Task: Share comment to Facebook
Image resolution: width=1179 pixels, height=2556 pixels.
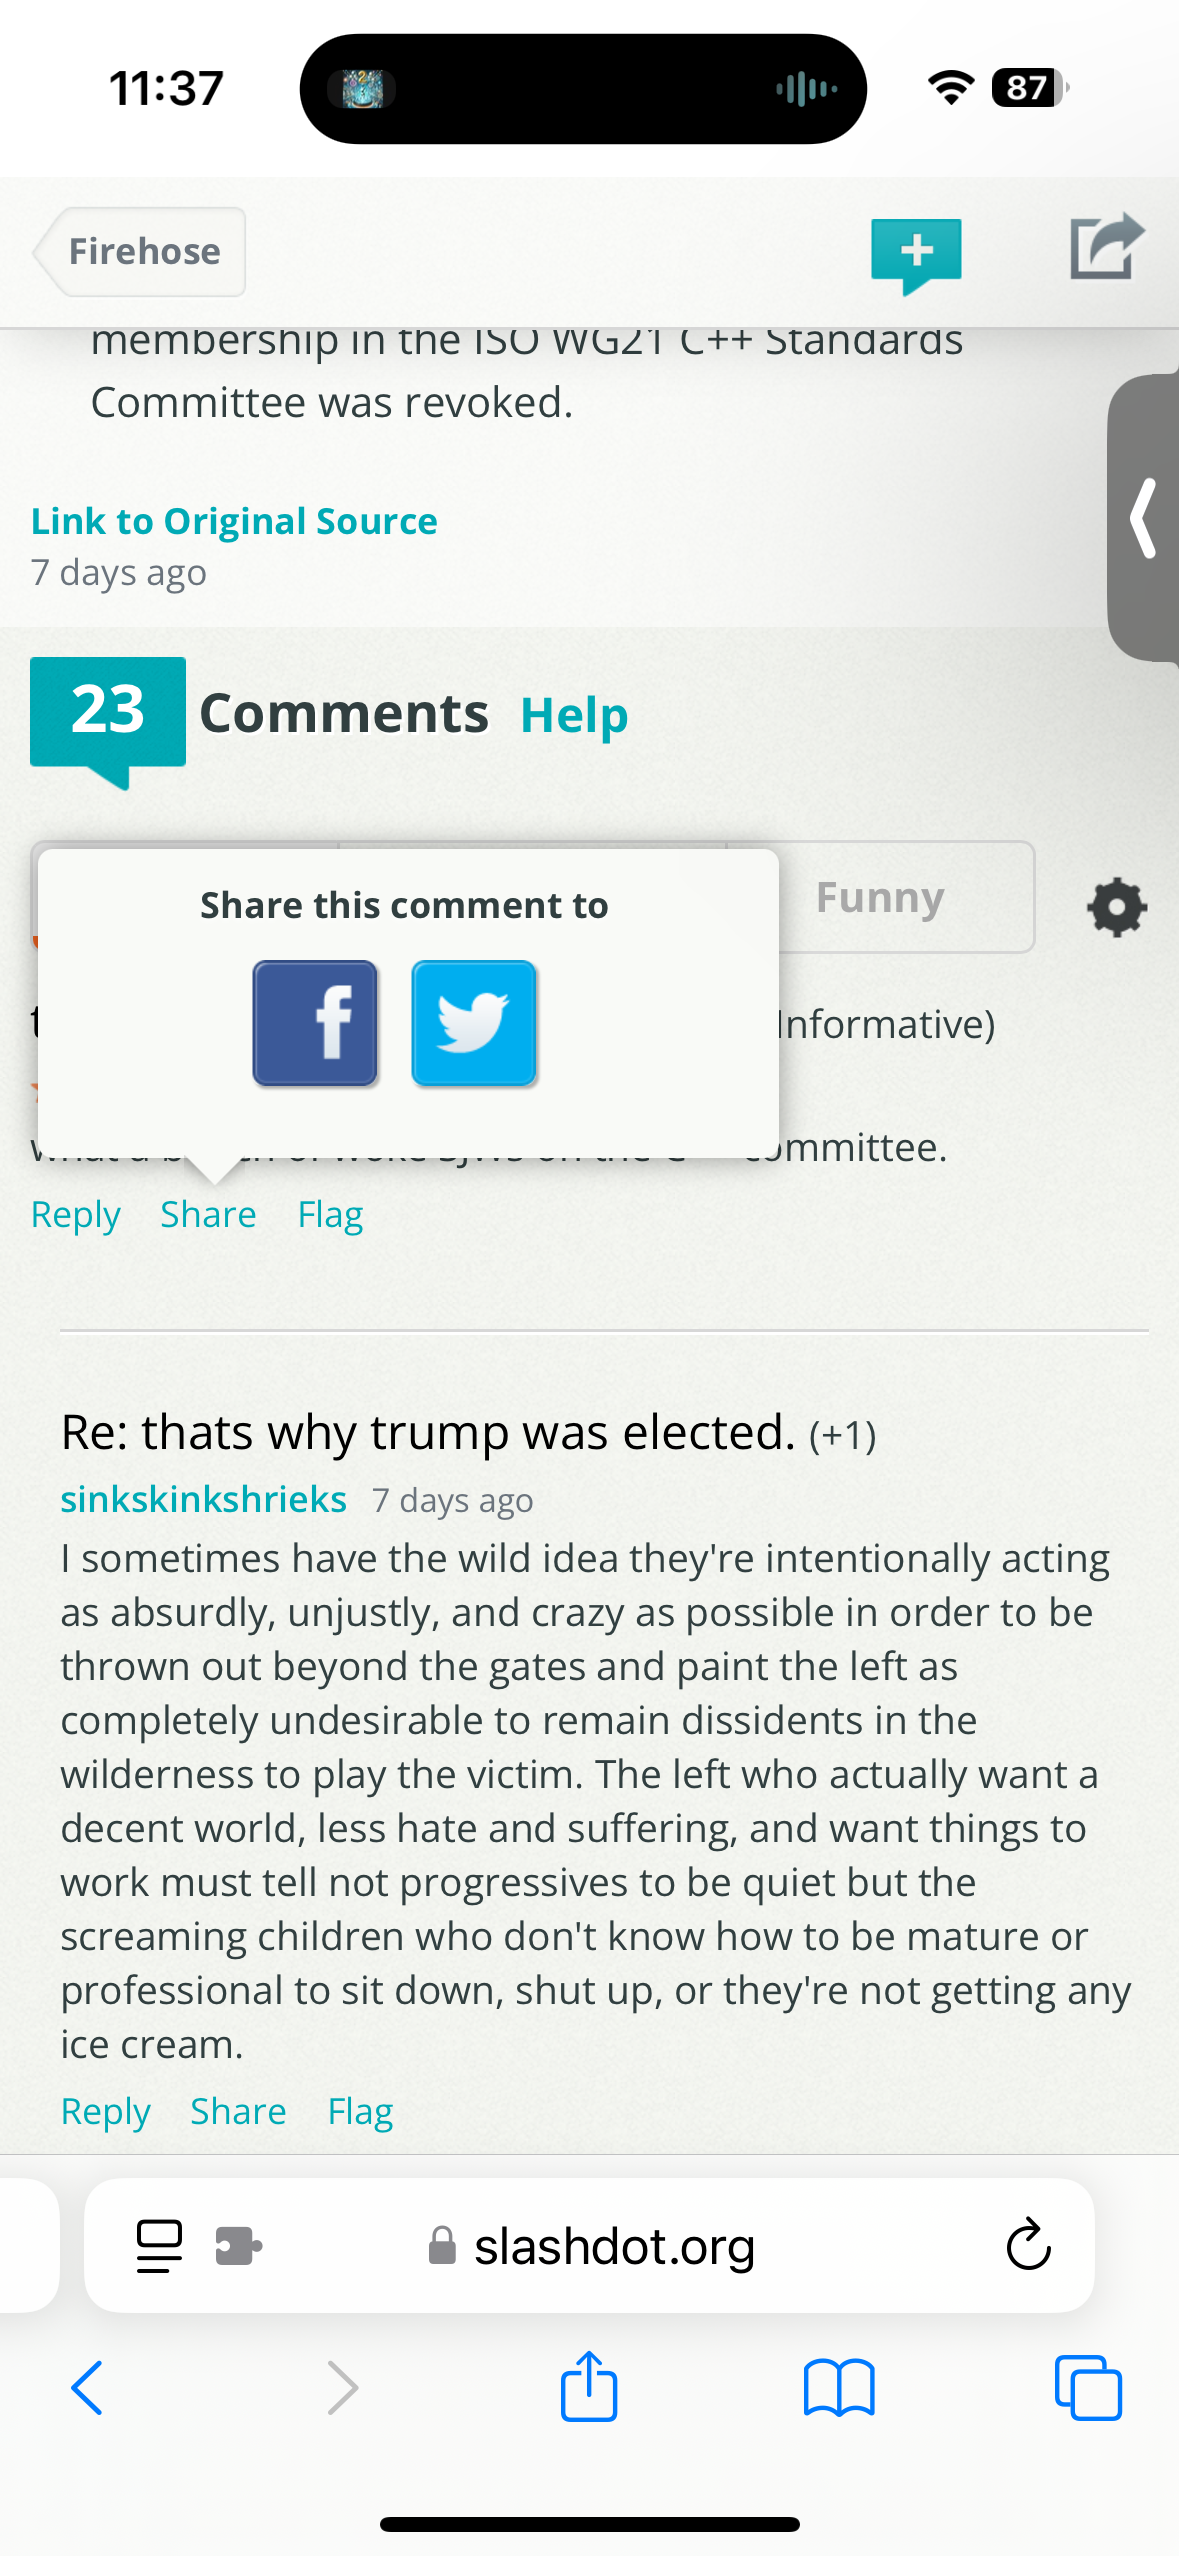Action: pos(315,1023)
